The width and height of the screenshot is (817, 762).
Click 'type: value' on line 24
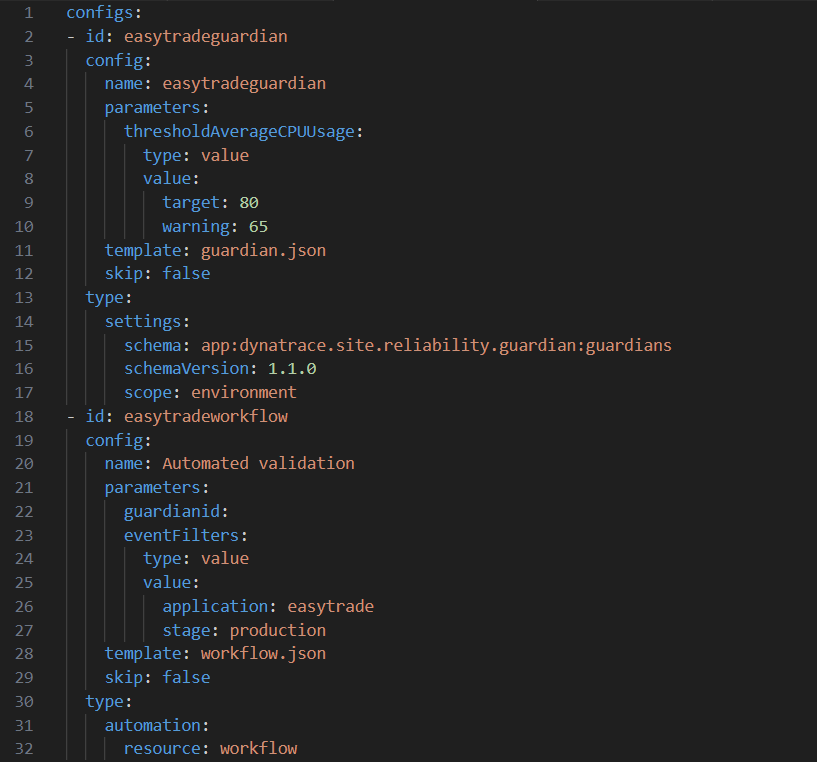(196, 559)
